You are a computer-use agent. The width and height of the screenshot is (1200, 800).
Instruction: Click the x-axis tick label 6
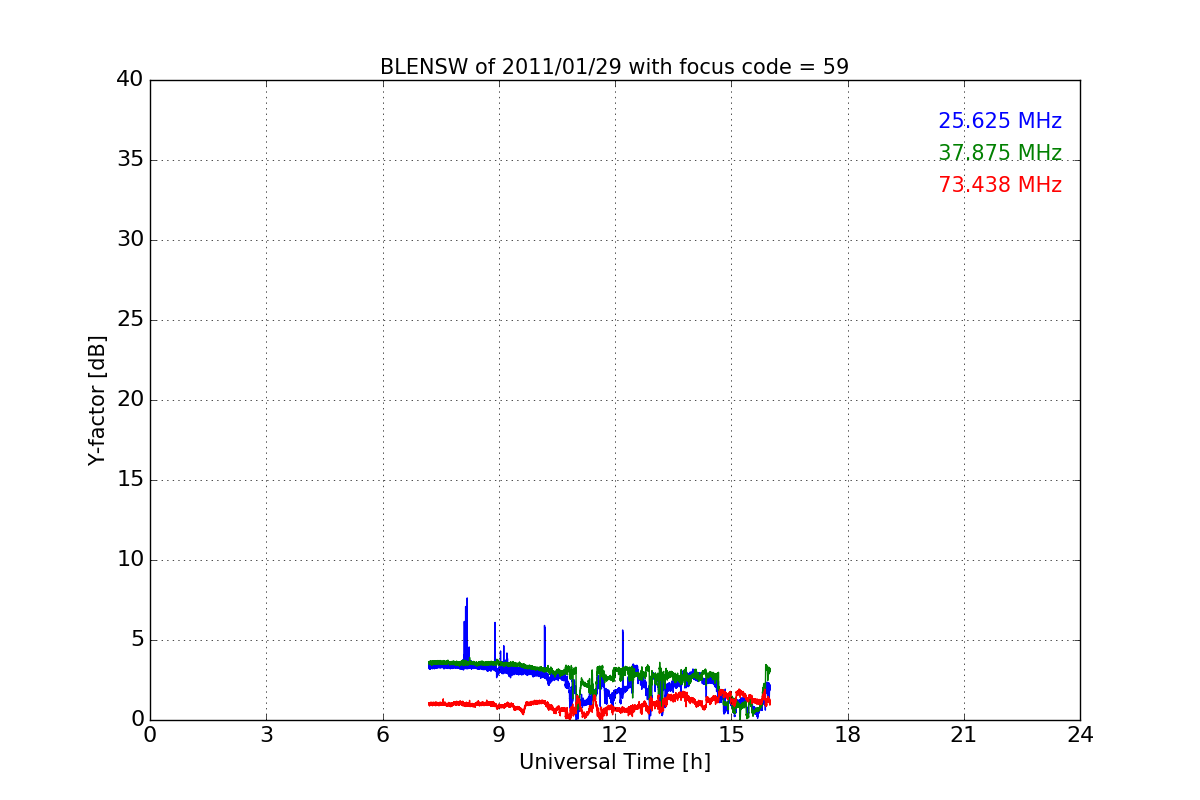[x=382, y=735]
